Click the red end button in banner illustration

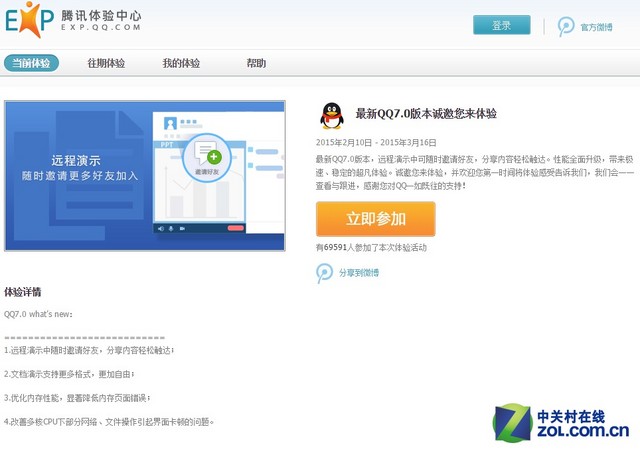[236, 228]
